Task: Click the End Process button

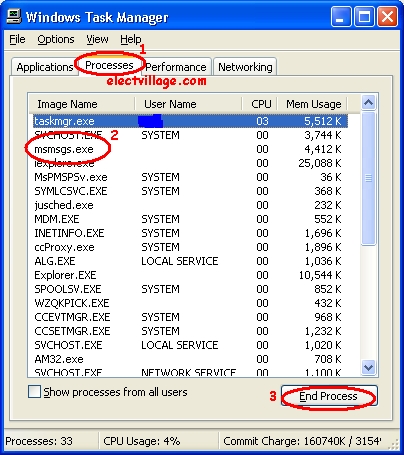Action: coord(329,396)
